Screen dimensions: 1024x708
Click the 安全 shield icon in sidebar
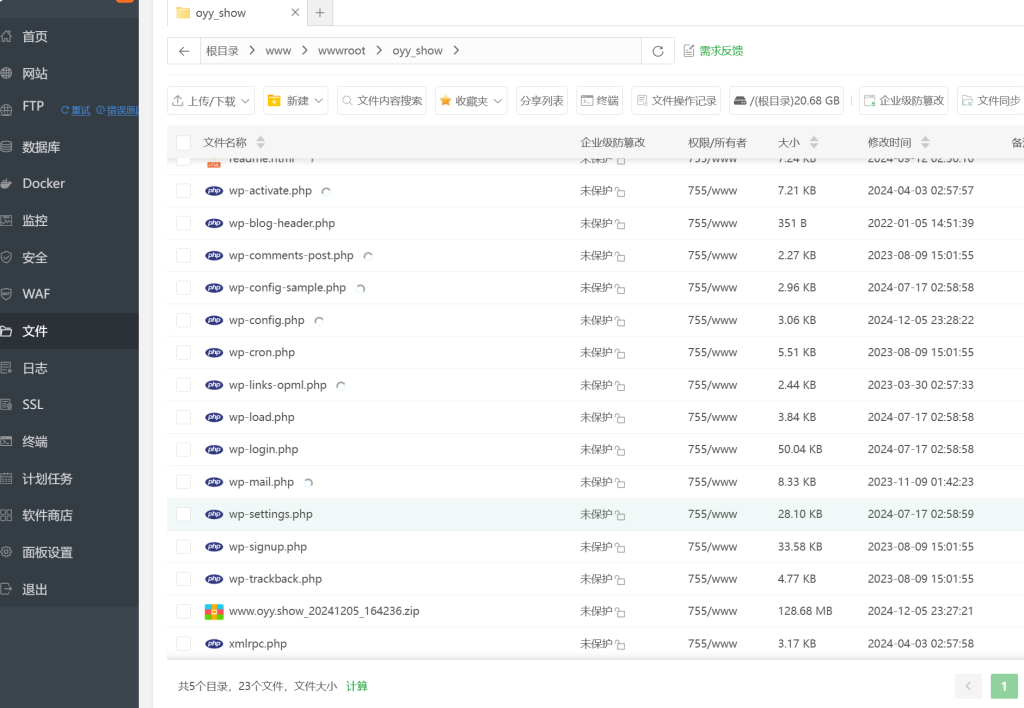tap(7, 257)
